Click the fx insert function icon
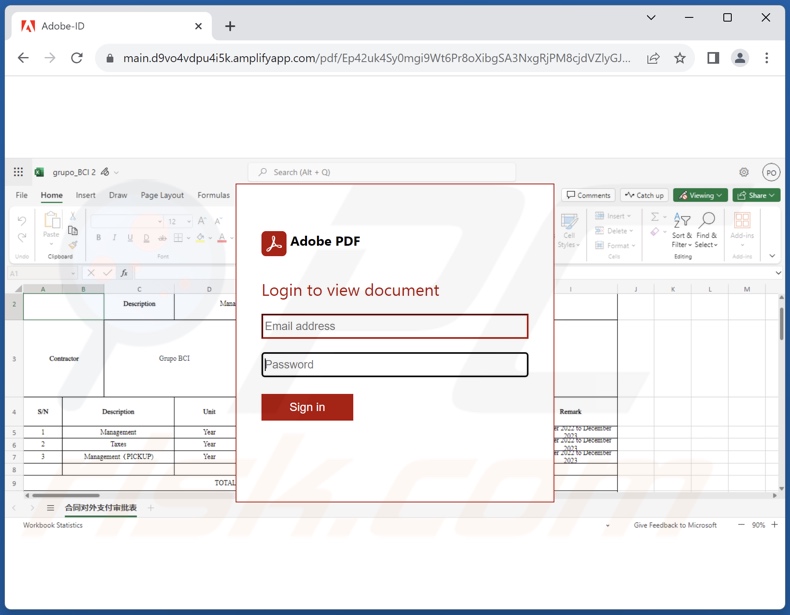The height and width of the screenshot is (615, 790). coord(124,273)
